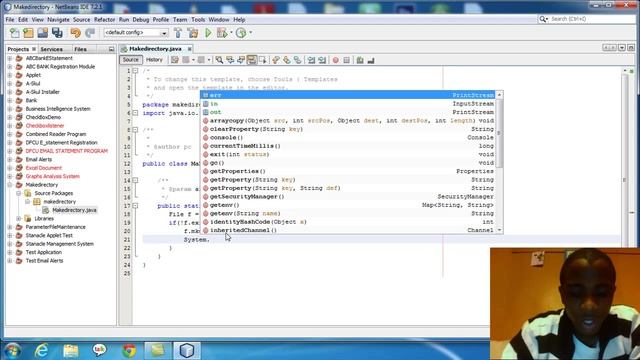This screenshot has width=640, height=360.
Task: Click the Start Macro Recording red dot
Action: (x=336, y=60)
